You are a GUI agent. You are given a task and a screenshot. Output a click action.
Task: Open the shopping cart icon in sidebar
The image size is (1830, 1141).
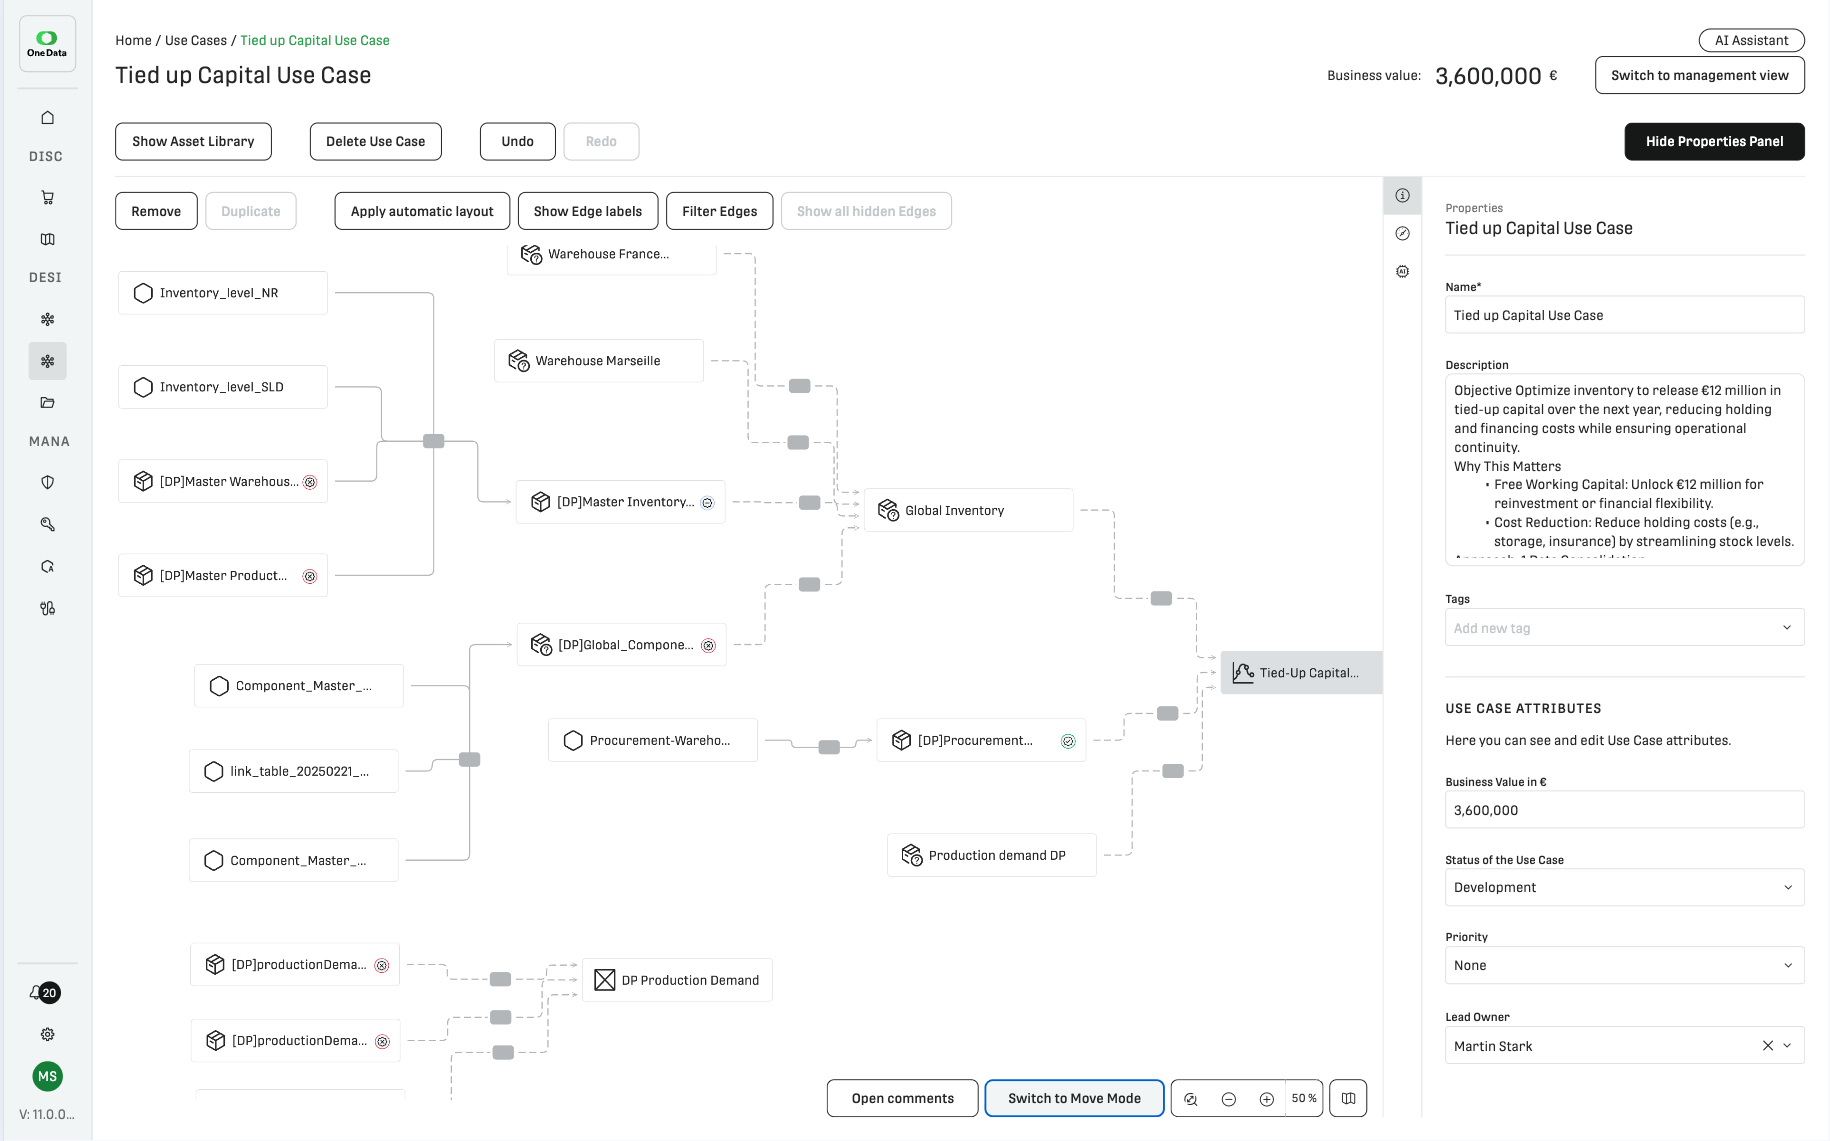[x=47, y=198]
